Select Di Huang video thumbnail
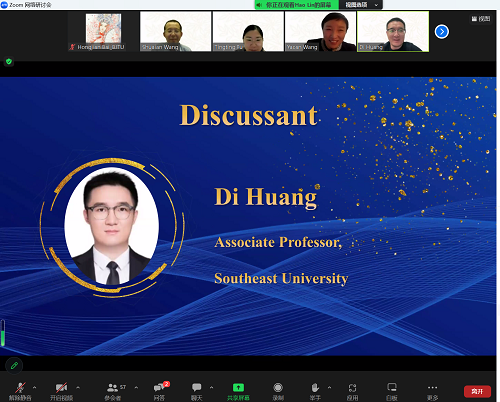 pos(393,31)
